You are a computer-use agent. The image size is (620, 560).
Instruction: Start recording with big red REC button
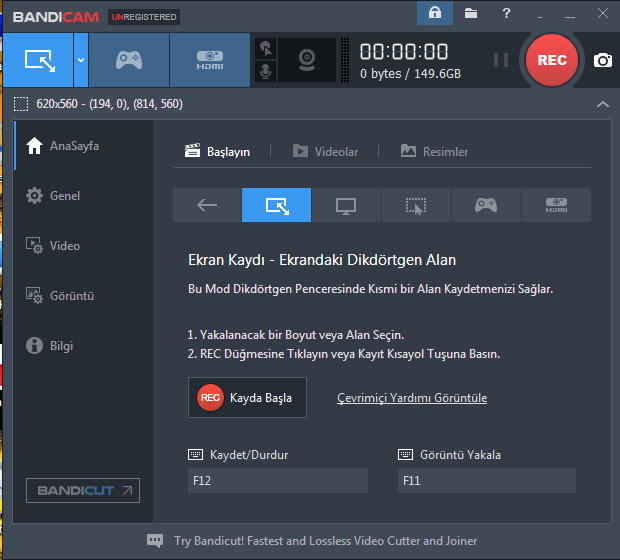coord(552,60)
